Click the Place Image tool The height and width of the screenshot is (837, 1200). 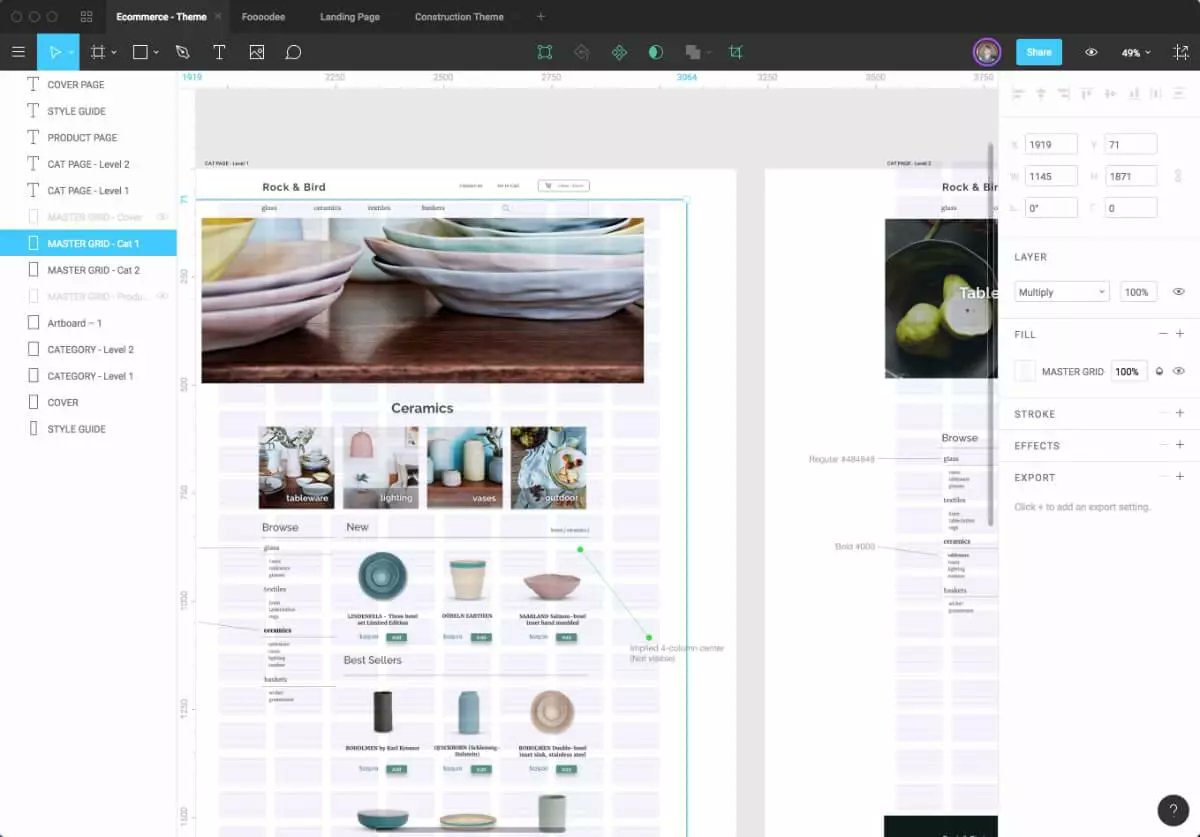point(257,52)
